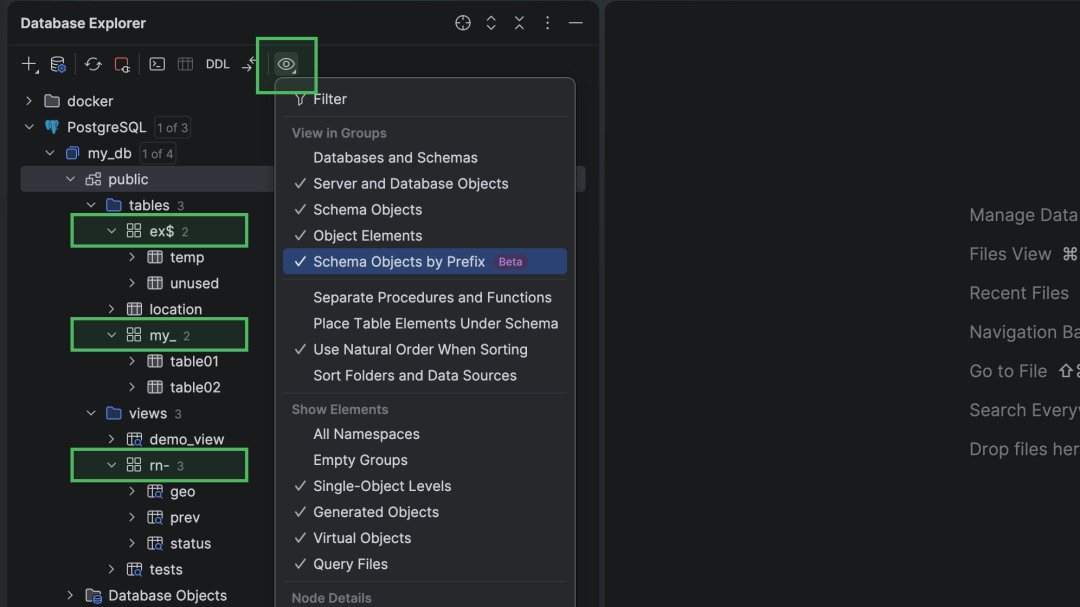This screenshot has width=1080, height=607.
Task: Expand the location table chevron
Action: coord(112,309)
